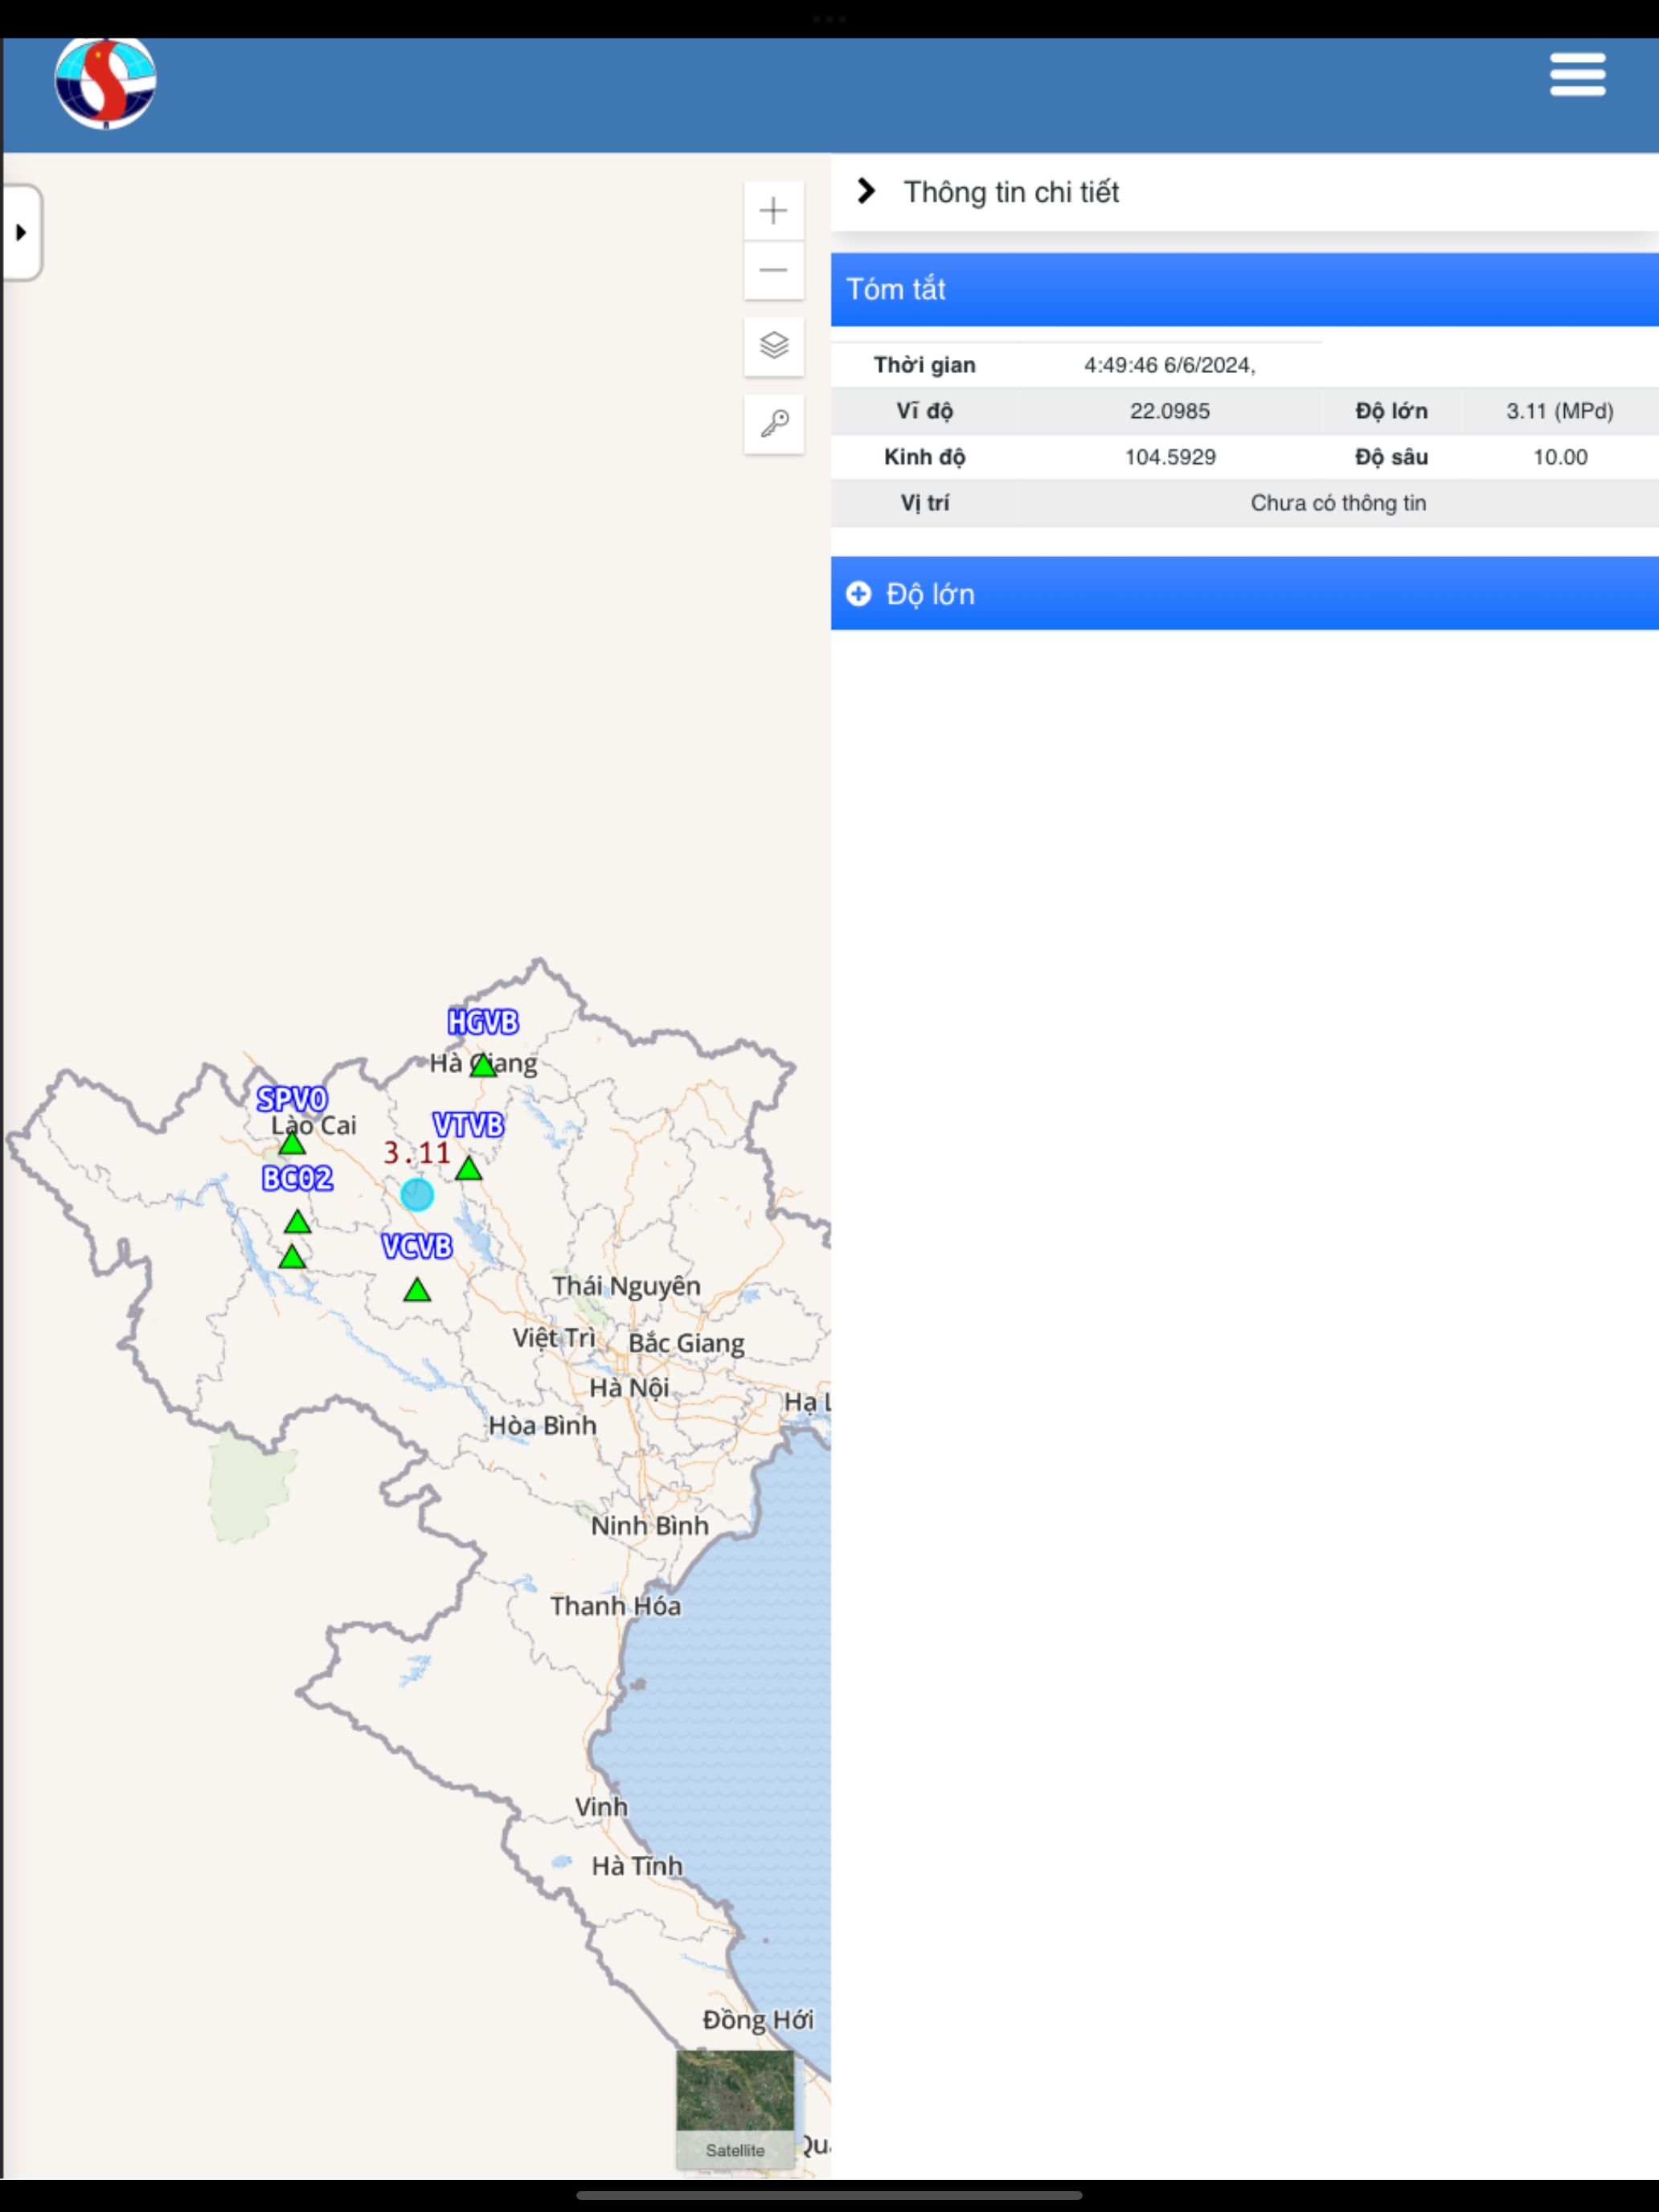Select the HGVB station triangle

point(483,1066)
